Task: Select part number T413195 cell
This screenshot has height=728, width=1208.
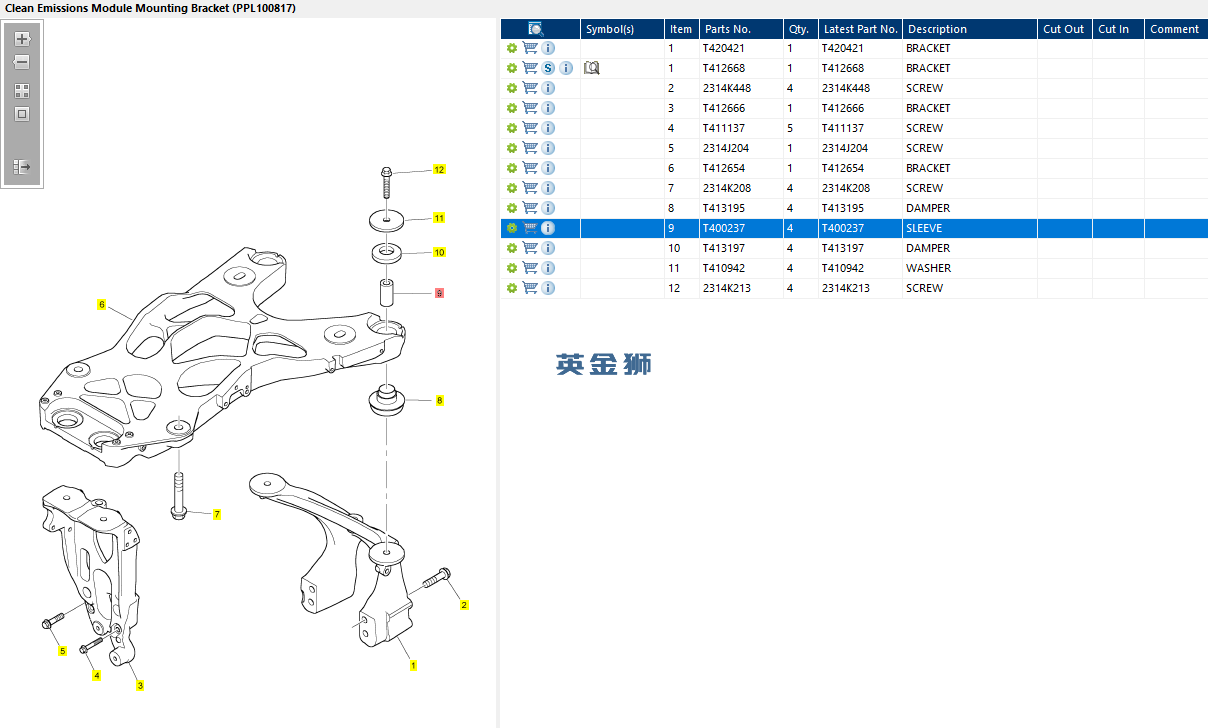Action: 741,208
